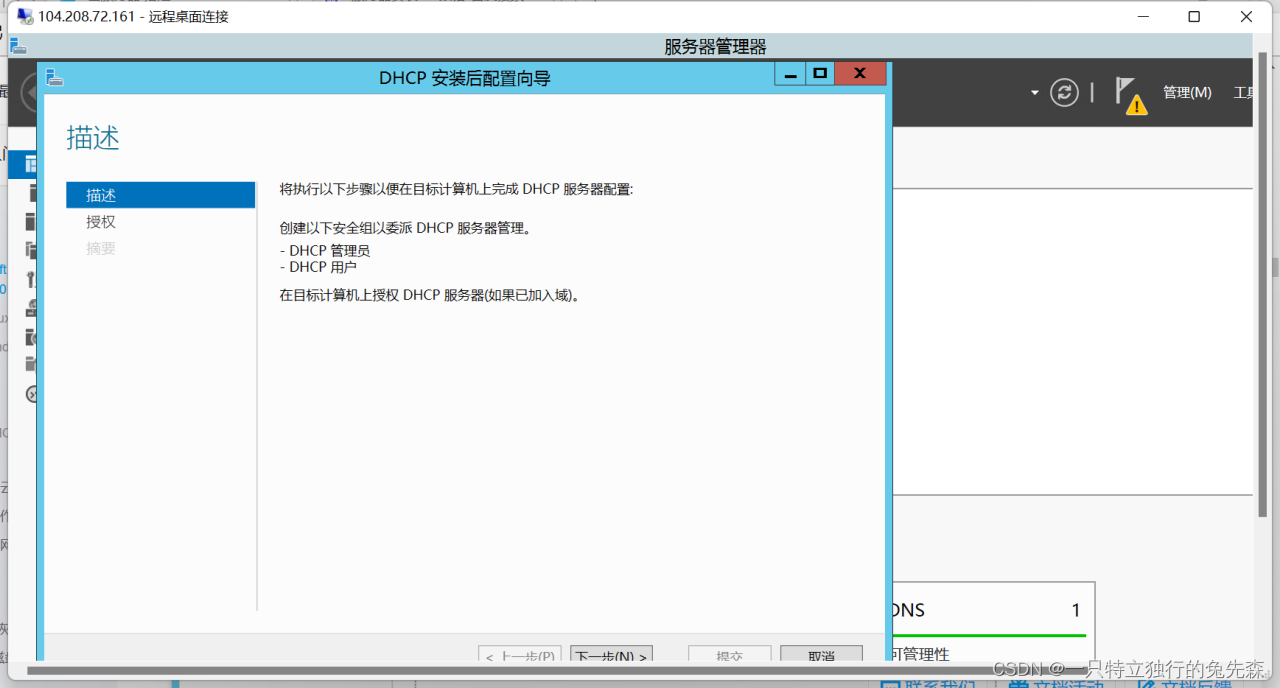Minimize the DHCP configuration wizard
This screenshot has height=688, width=1280.
click(790, 74)
